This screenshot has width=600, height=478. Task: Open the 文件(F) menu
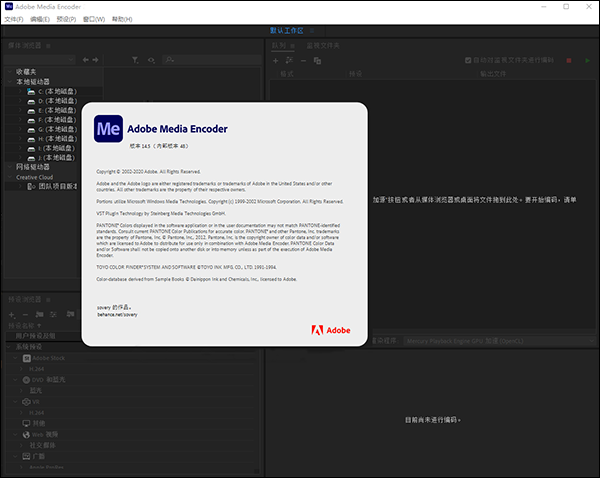coord(13,19)
